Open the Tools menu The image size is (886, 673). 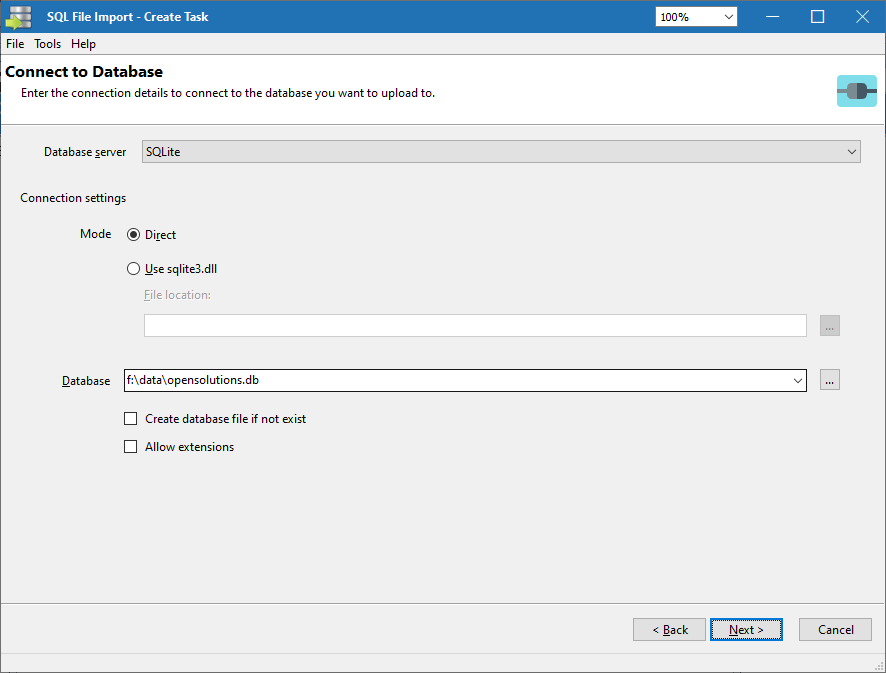47,44
